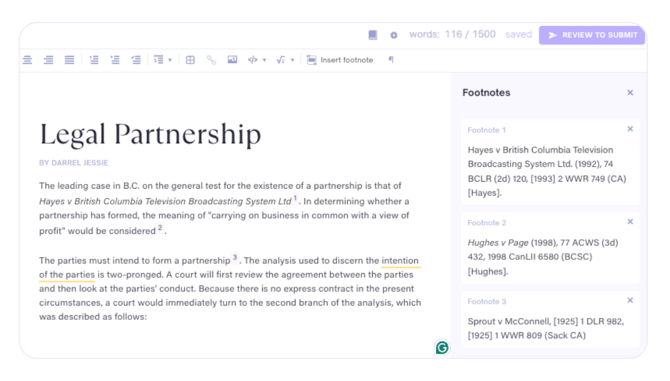This screenshot has height=381, width=670.
Task: Delete Footnote 2
Action: [x=630, y=222]
